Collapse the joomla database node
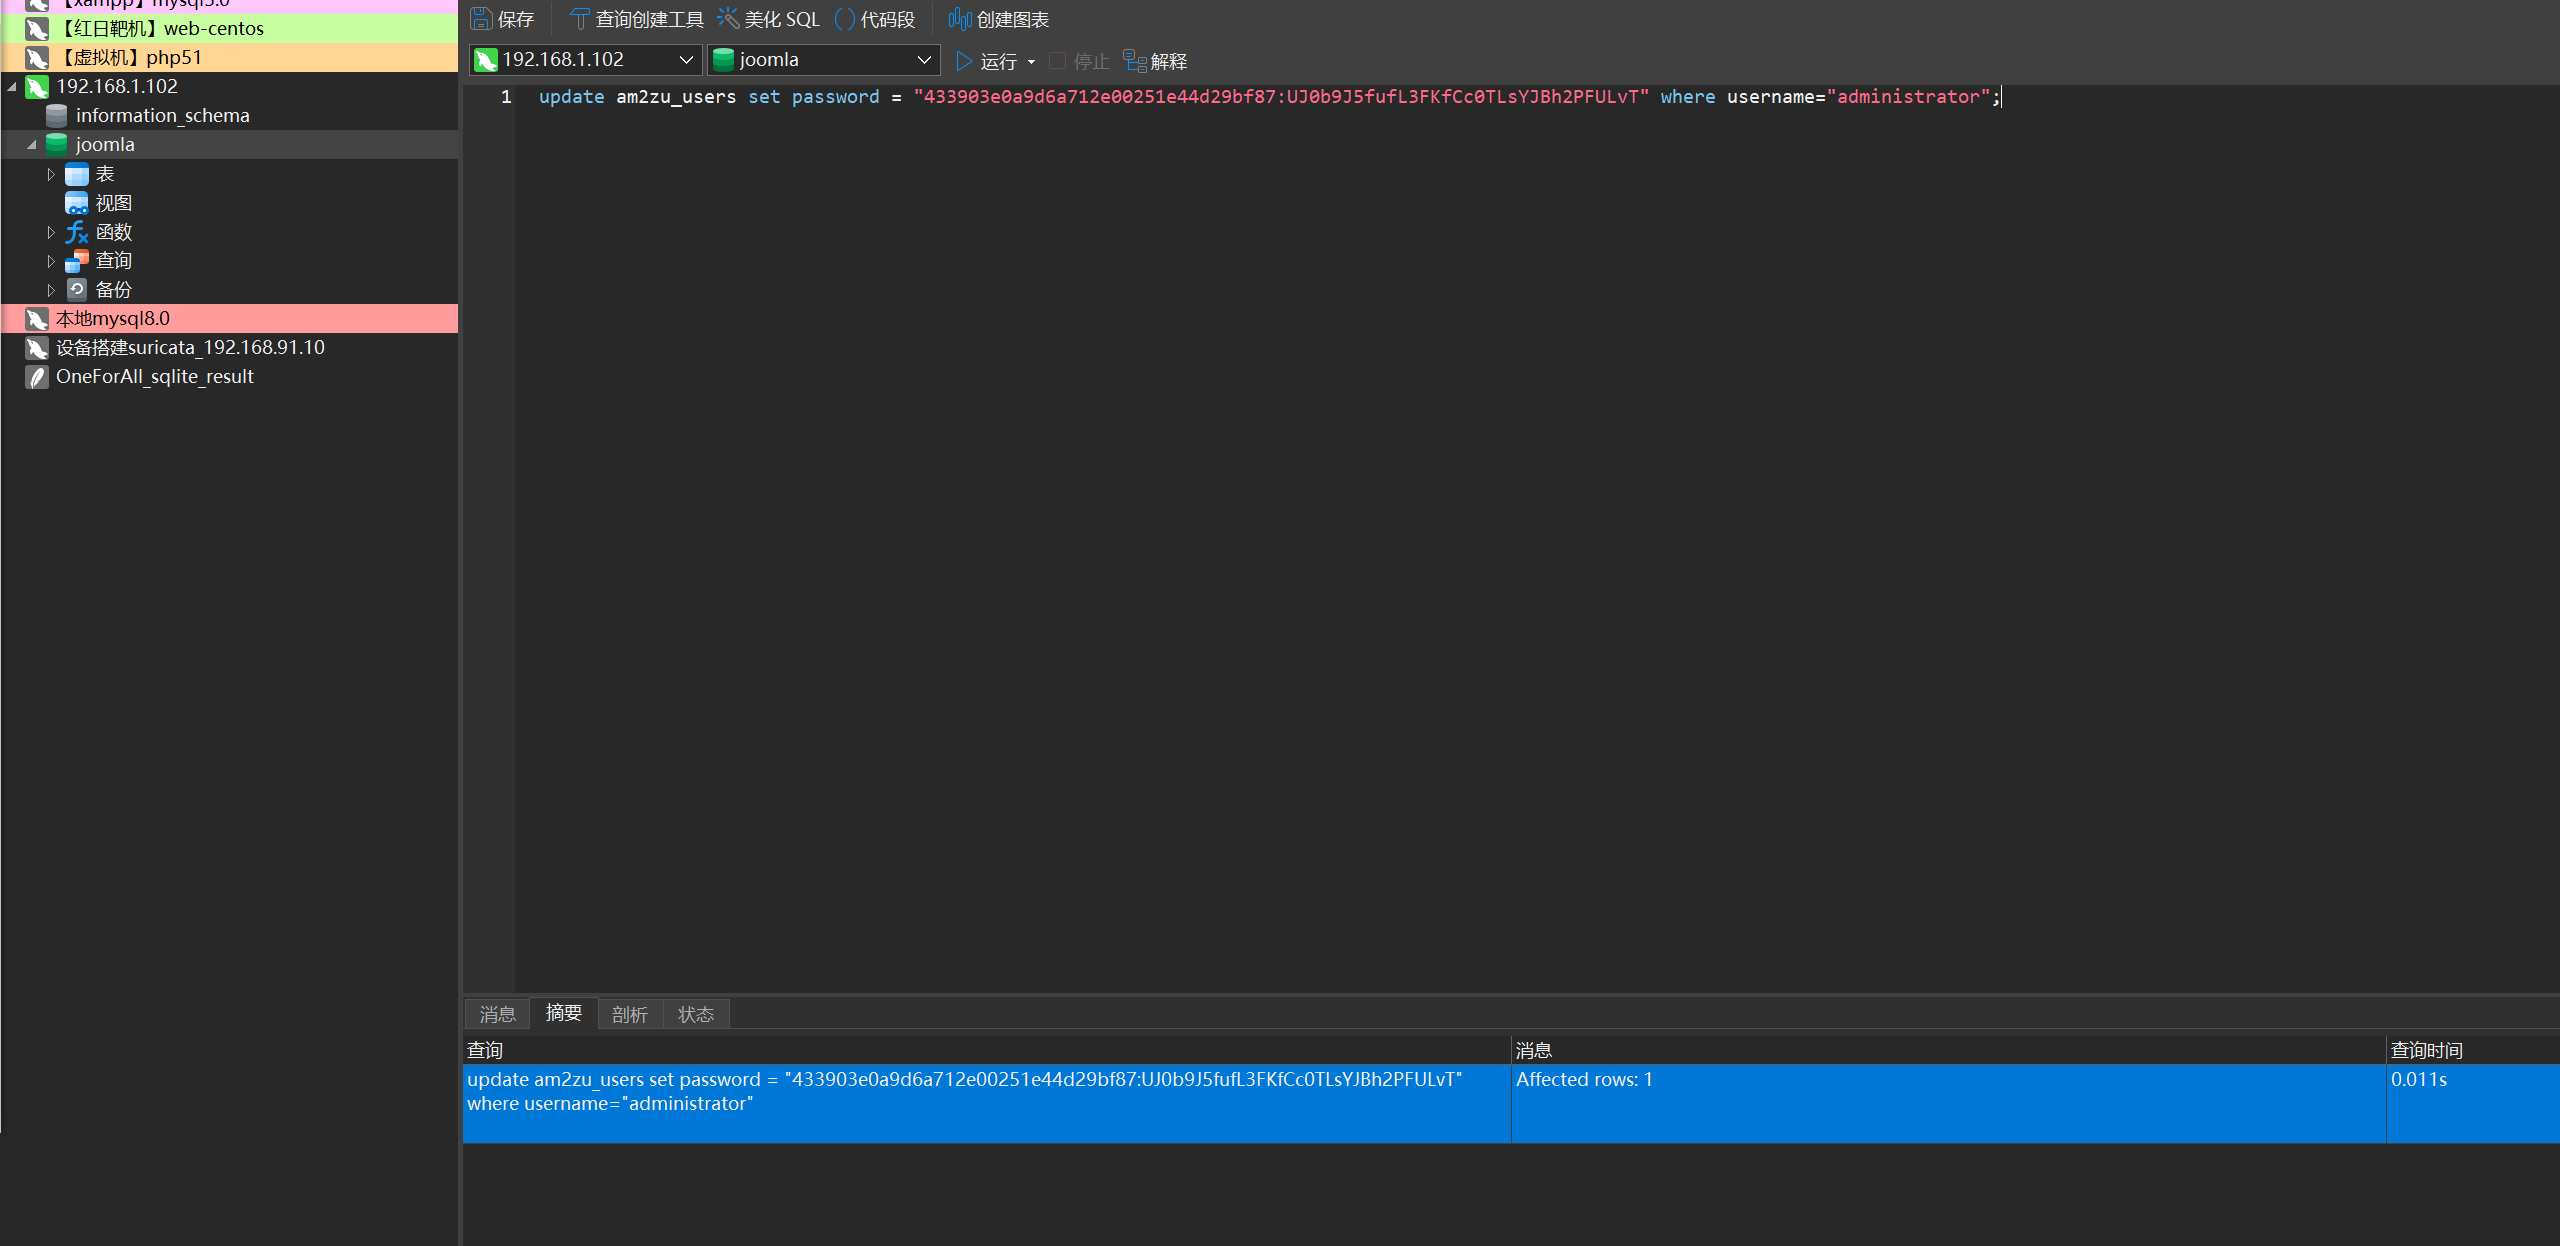The height and width of the screenshot is (1246, 2560). (x=32, y=145)
